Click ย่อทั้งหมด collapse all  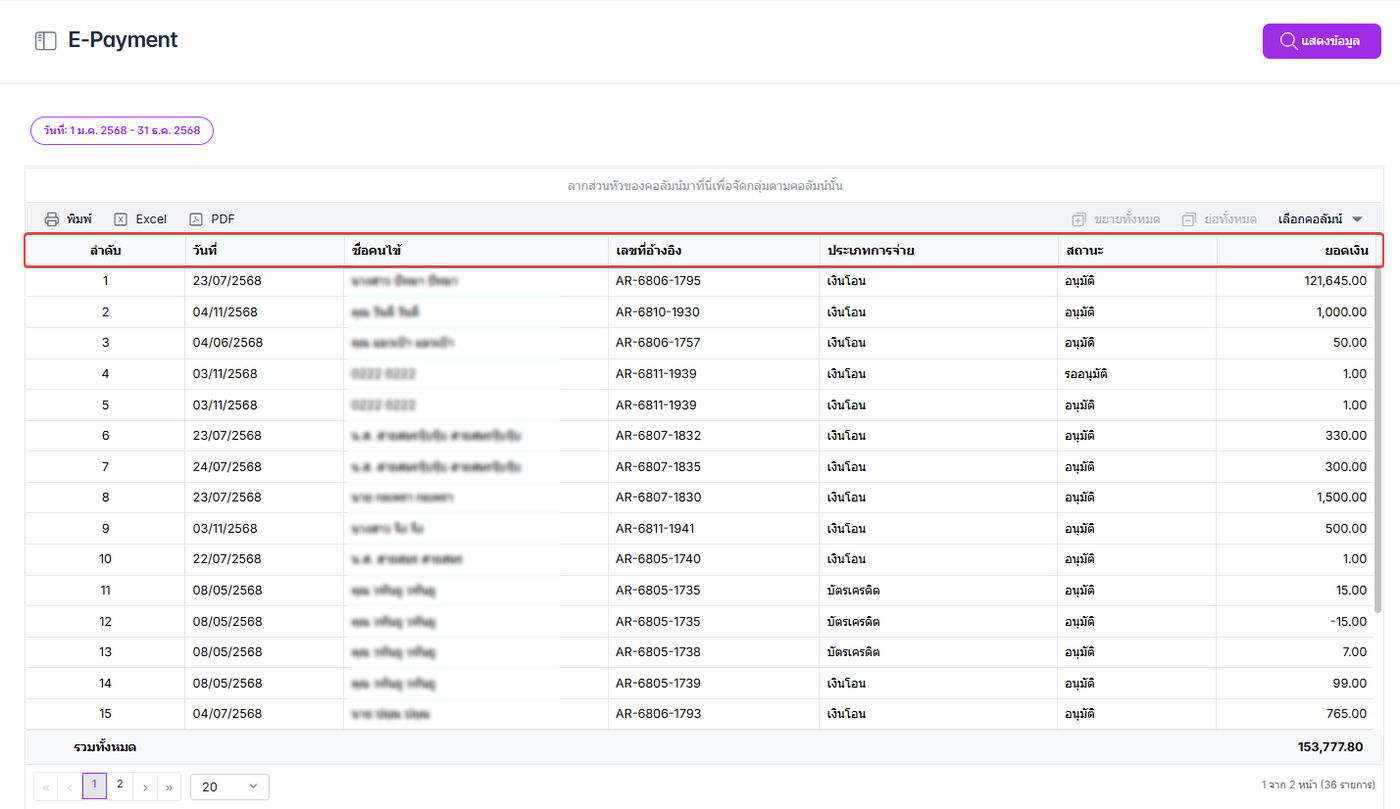(1218, 219)
